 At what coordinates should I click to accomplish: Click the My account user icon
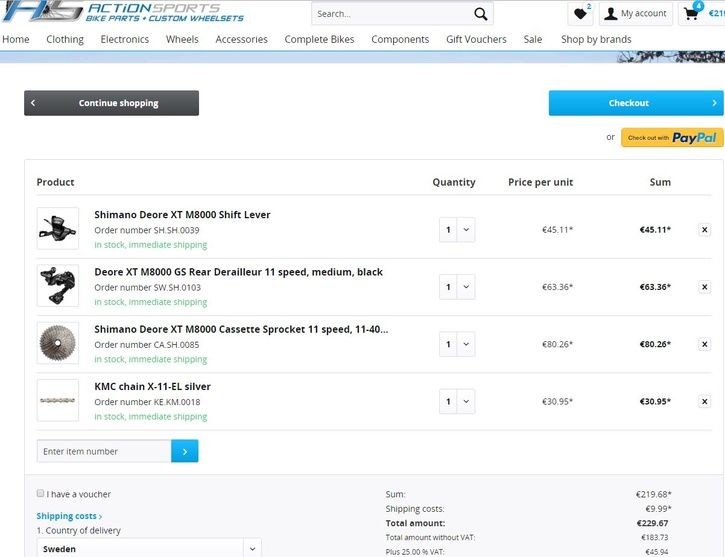[610, 14]
